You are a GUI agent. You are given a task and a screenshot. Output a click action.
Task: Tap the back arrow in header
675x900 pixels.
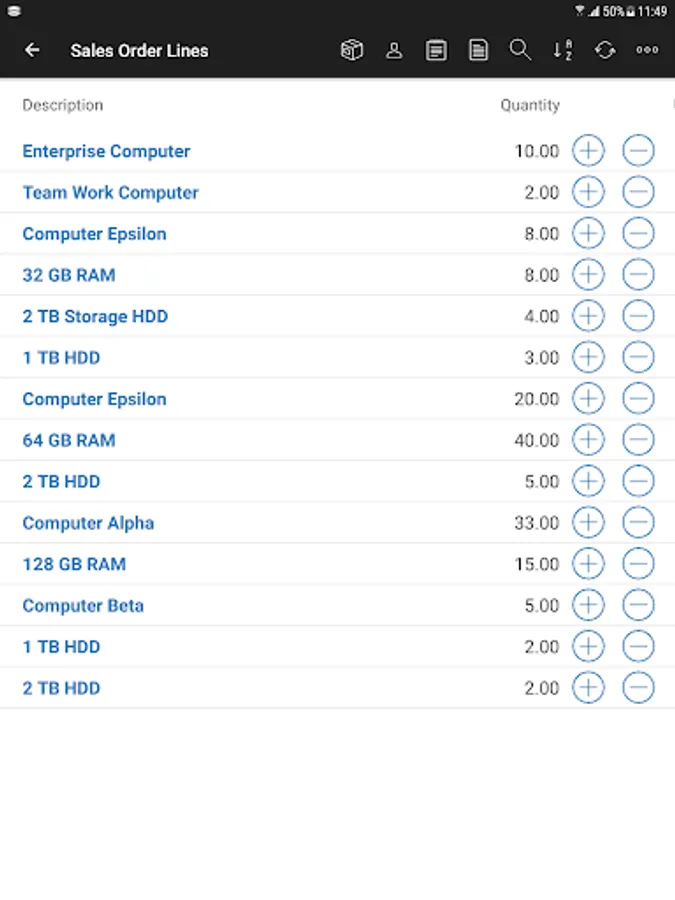[x=33, y=50]
